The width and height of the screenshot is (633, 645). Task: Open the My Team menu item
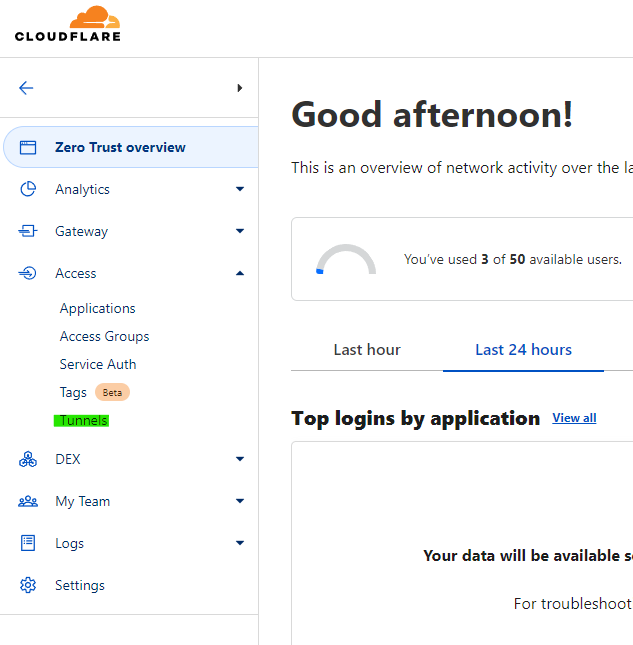pyautogui.click(x=83, y=501)
